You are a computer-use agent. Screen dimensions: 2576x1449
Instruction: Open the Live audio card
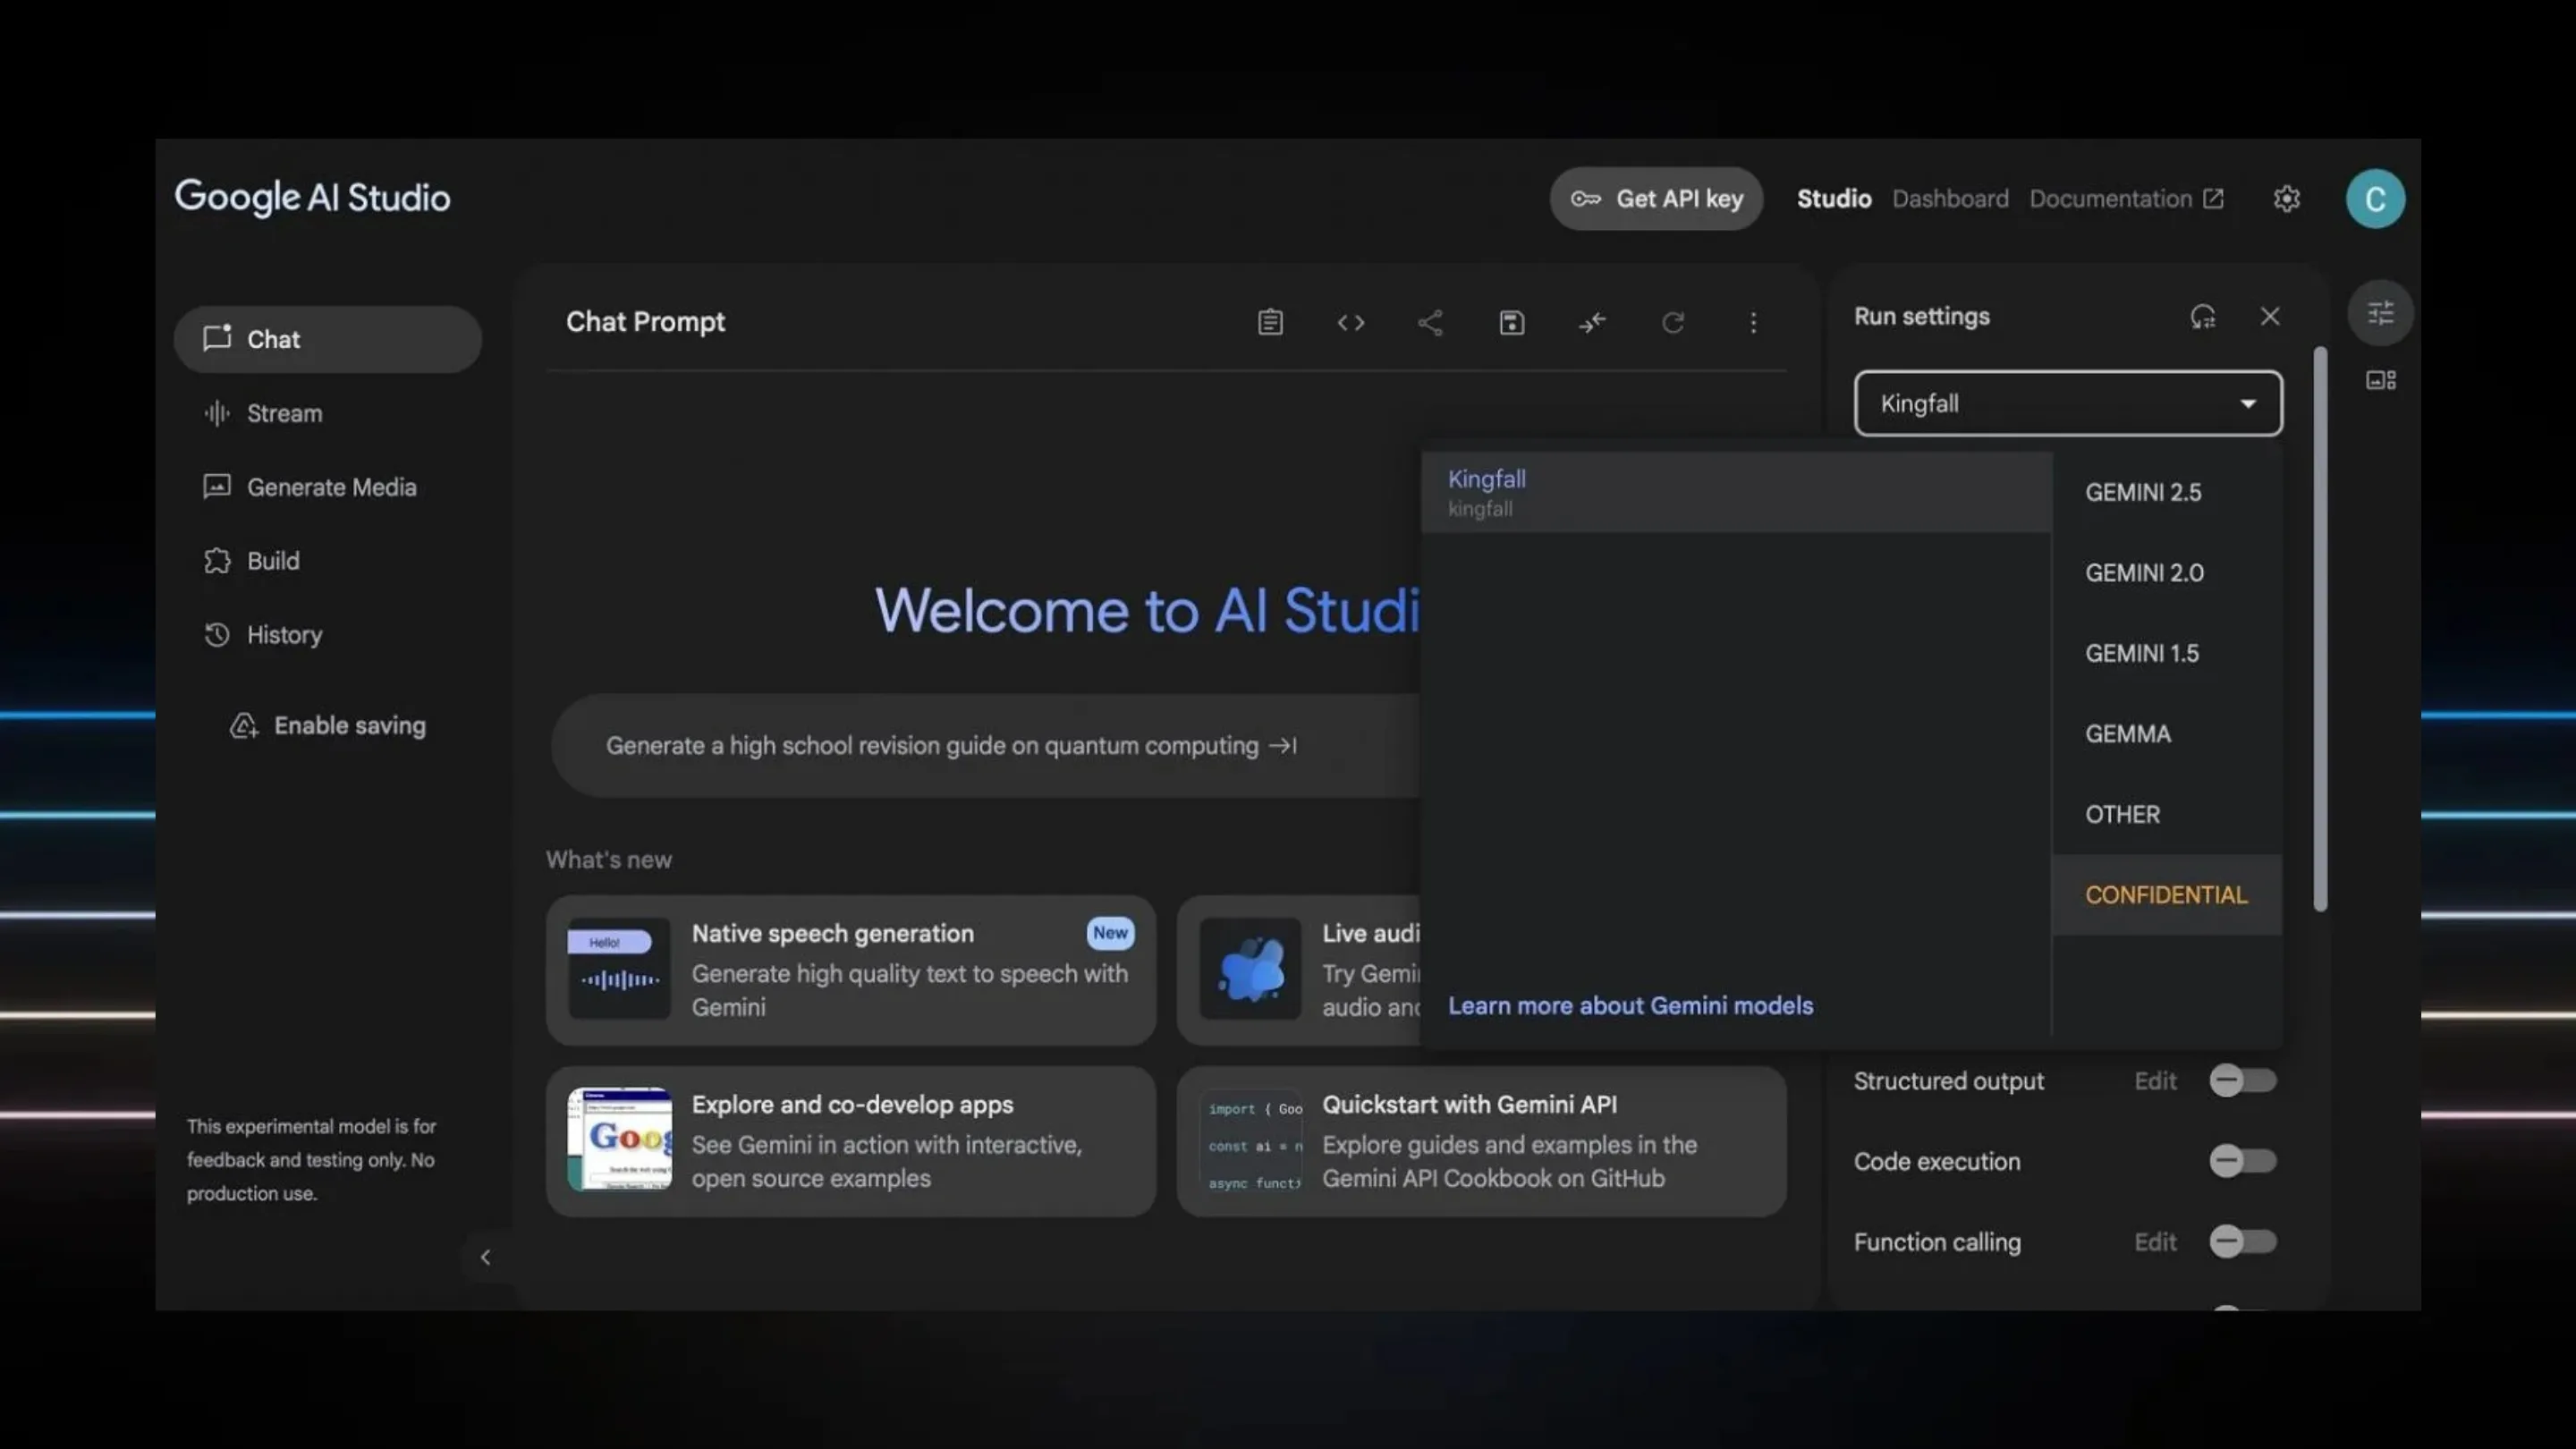click(x=1299, y=970)
